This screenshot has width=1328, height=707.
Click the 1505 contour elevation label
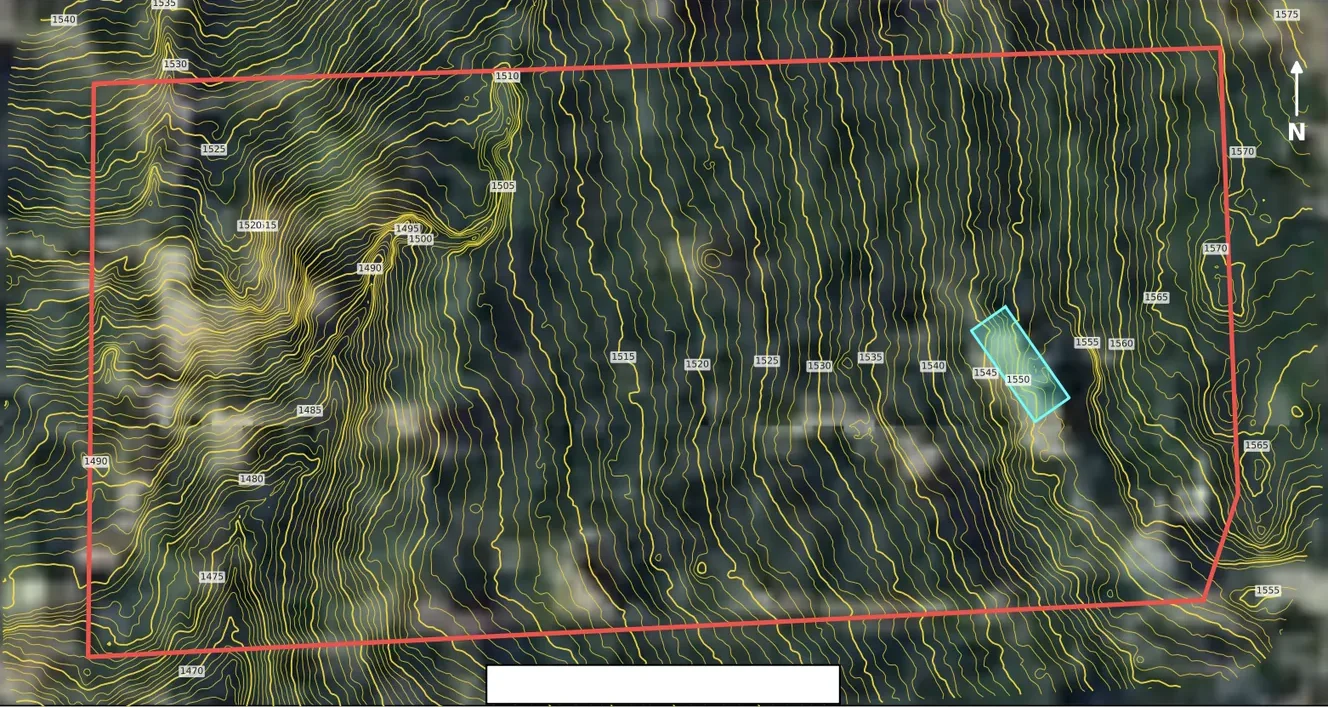pyautogui.click(x=503, y=186)
